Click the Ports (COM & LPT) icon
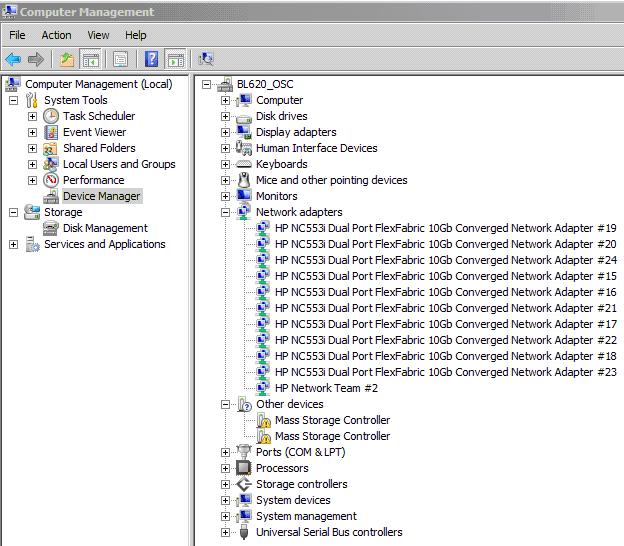Image resolution: width=624 pixels, height=546 pixels. point(244,451)
